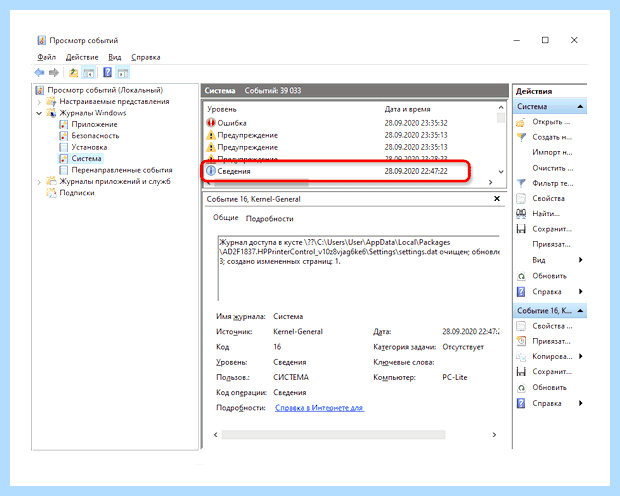This screenshot has width=620, height=496.
Task: Click the Help question mark toolbar icon
Action: [x=107, y=72]
